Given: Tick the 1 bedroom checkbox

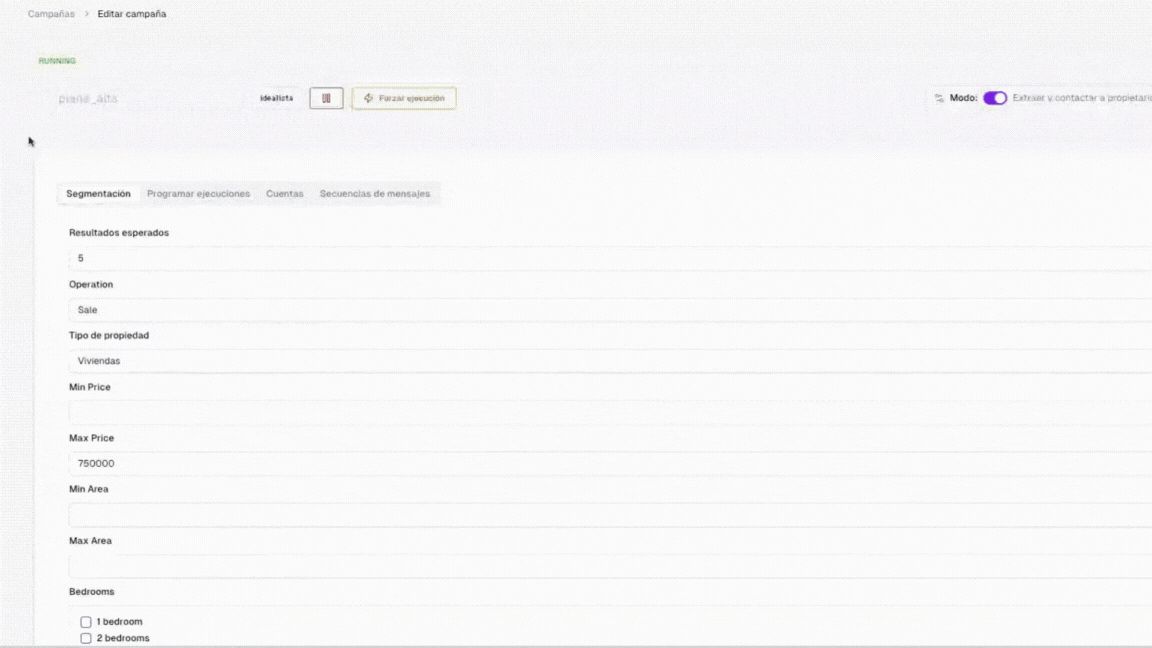Looking at the screenshot, I should point(86,622).
